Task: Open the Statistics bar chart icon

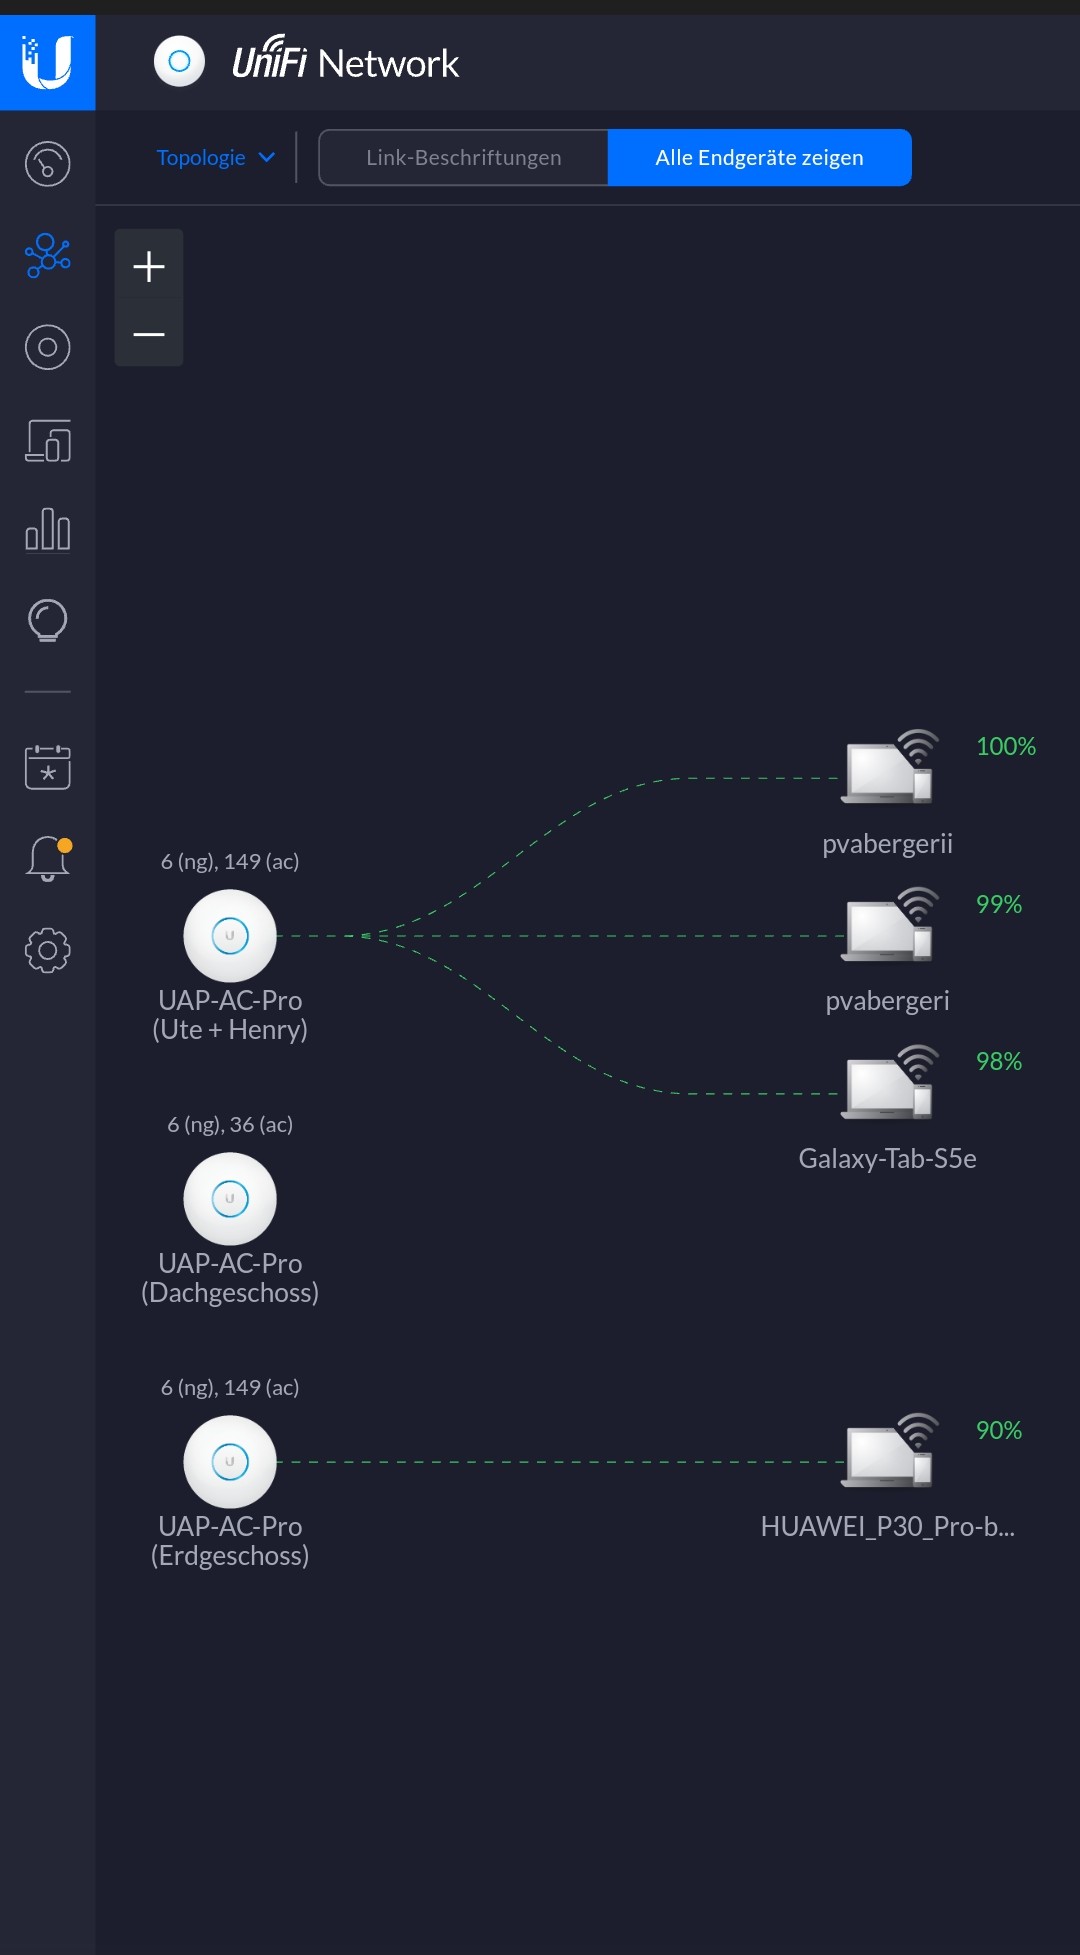Action: coord(47,529)
